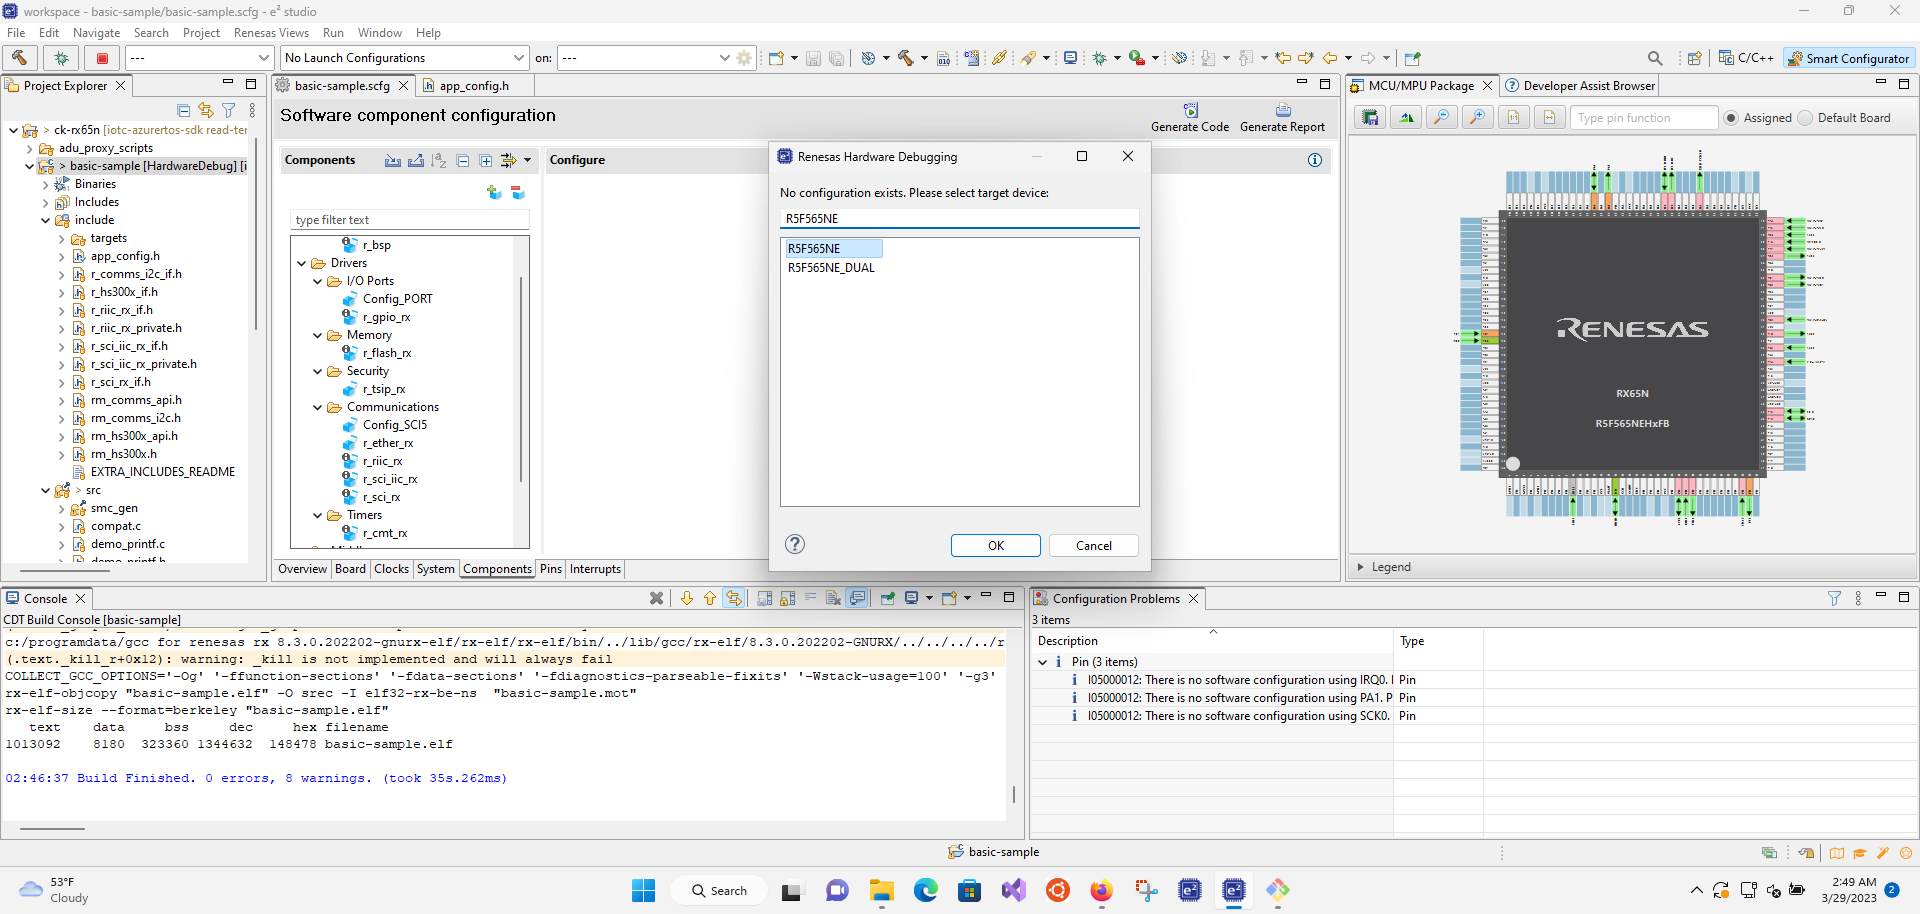Collapse the Drivers folder in Components tree
The image size is (1920, 914).
point(302,263)
